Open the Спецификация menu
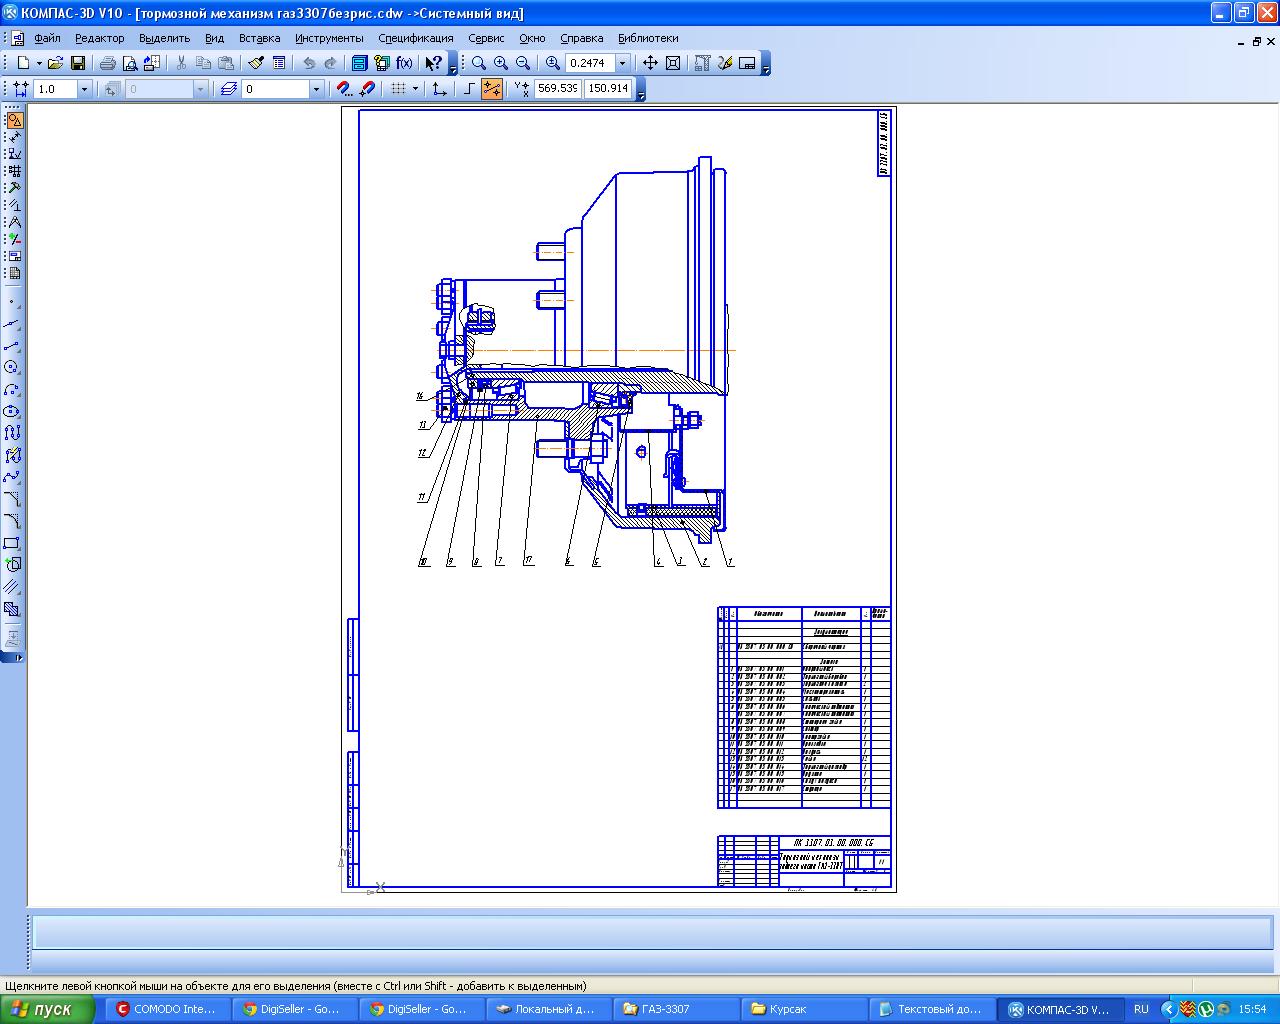The image size is (1280, 1024). point(415,38)
